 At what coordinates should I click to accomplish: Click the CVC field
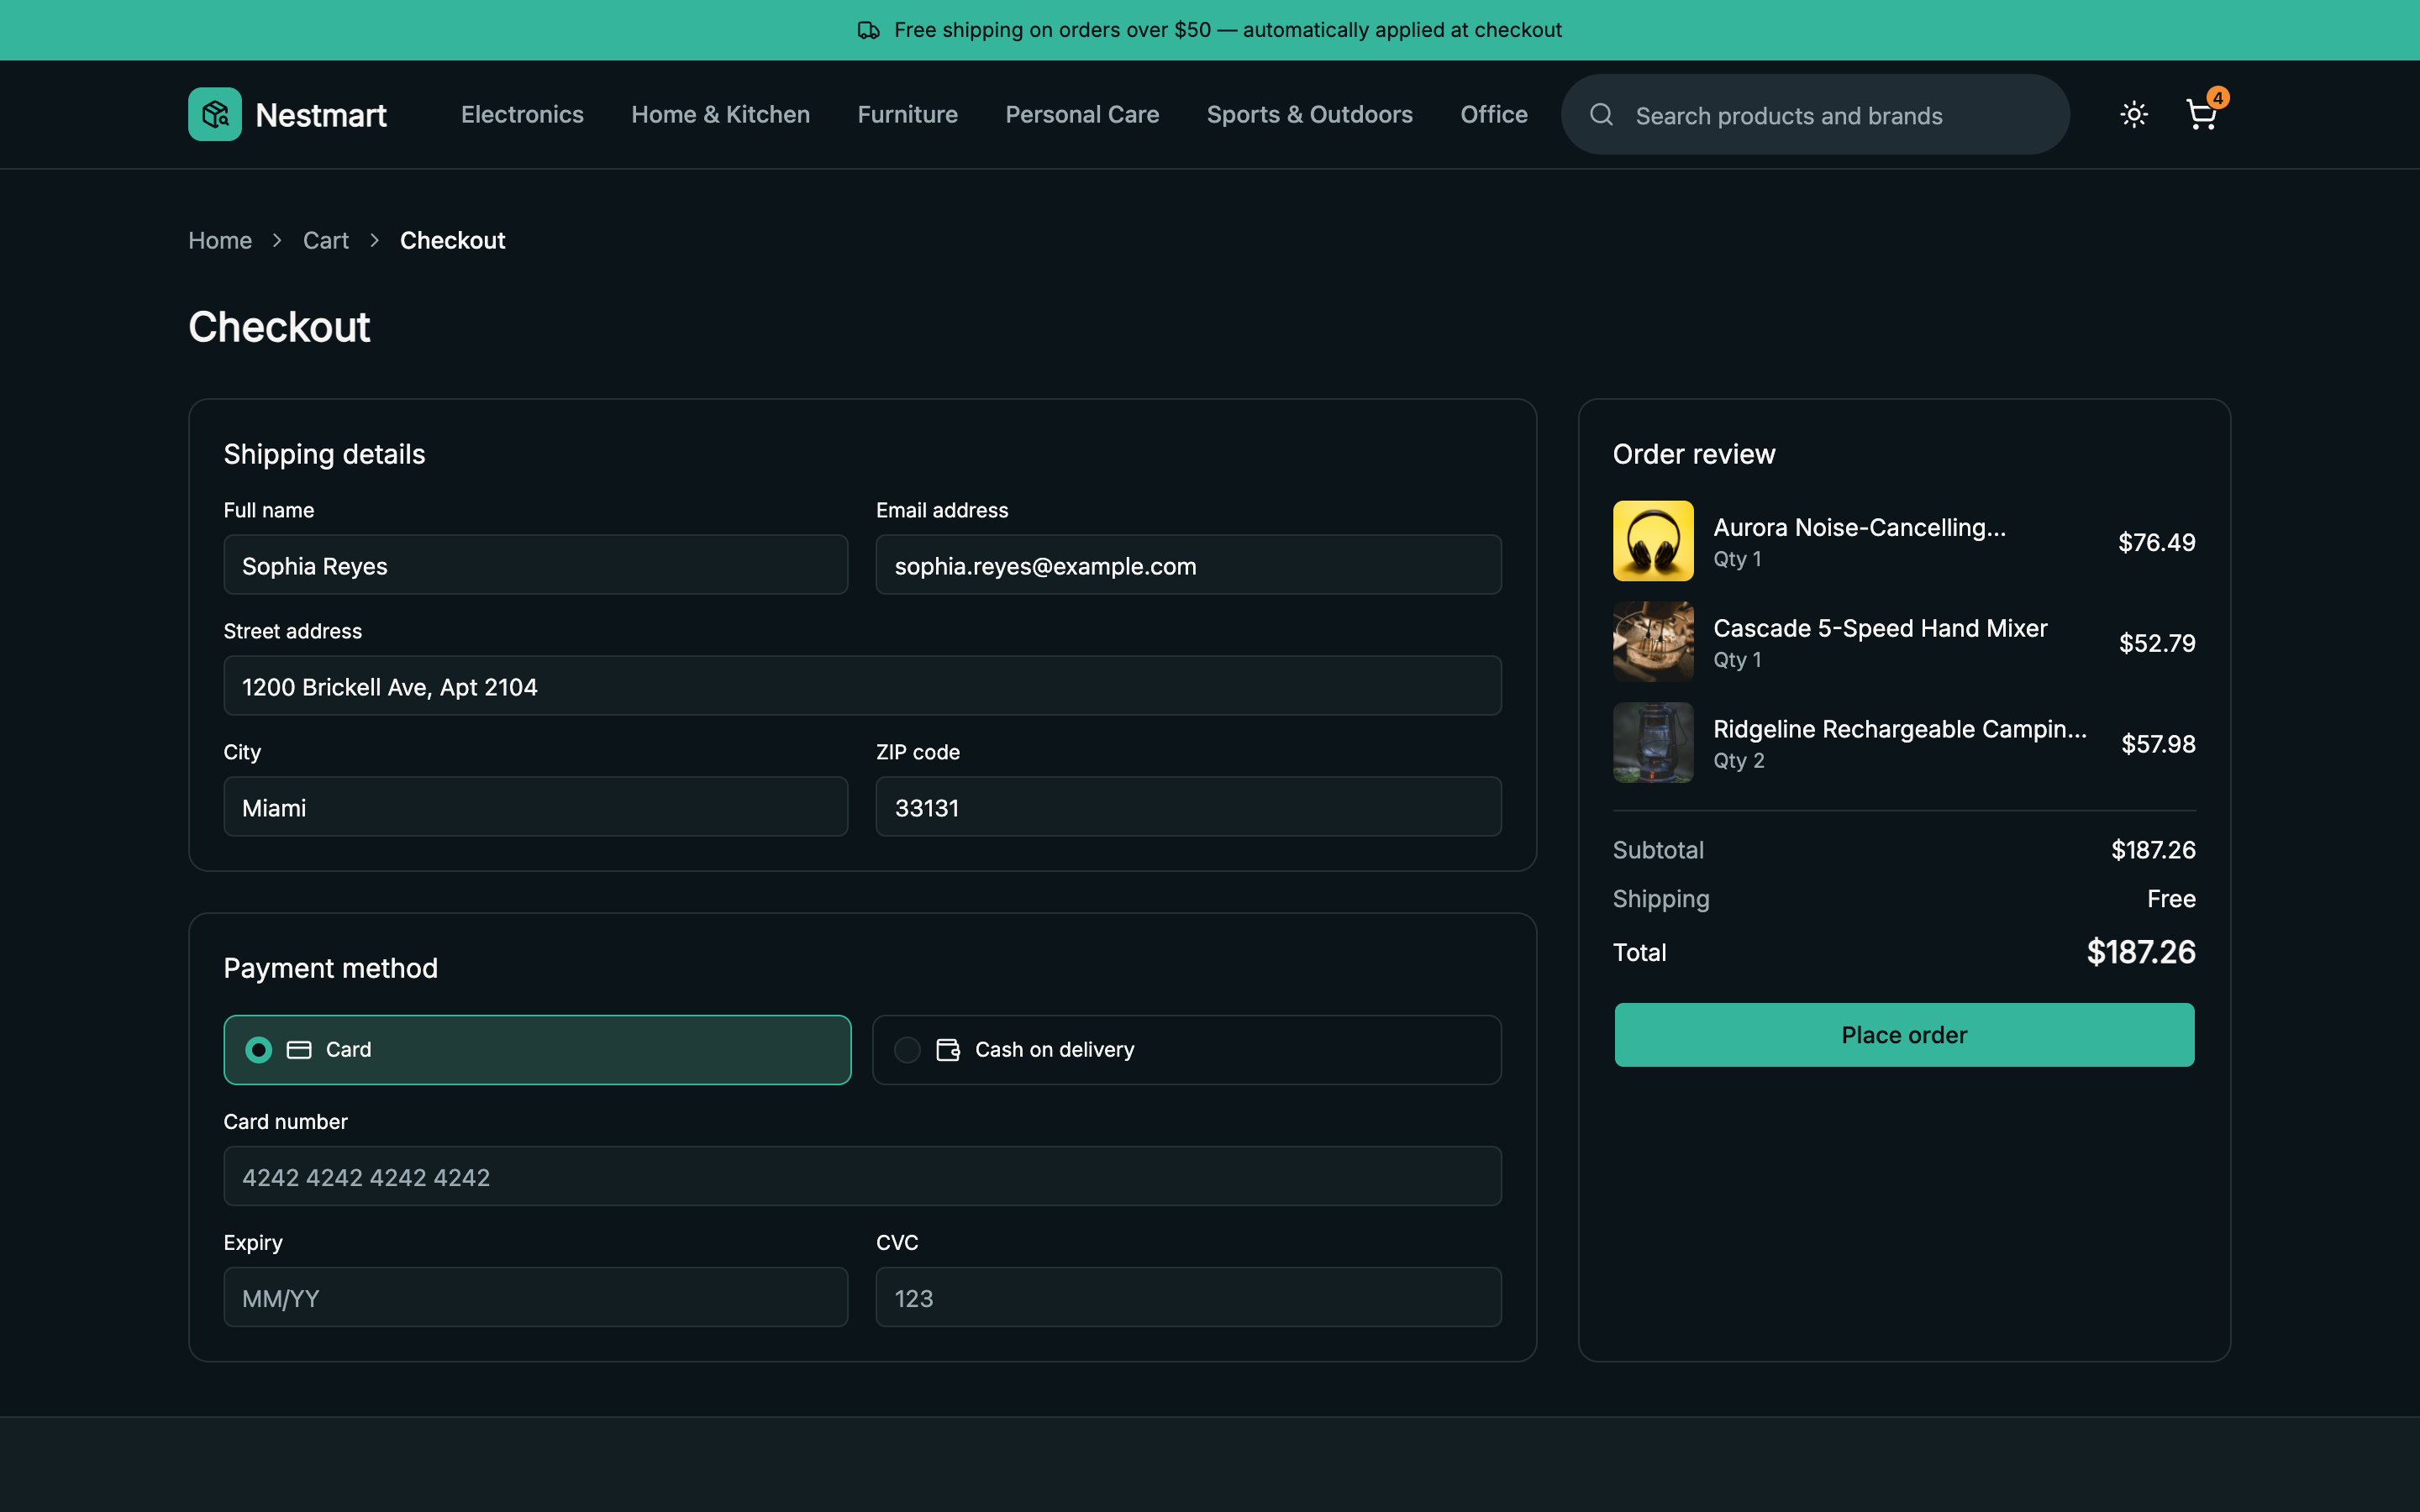click(1188, 1297)
